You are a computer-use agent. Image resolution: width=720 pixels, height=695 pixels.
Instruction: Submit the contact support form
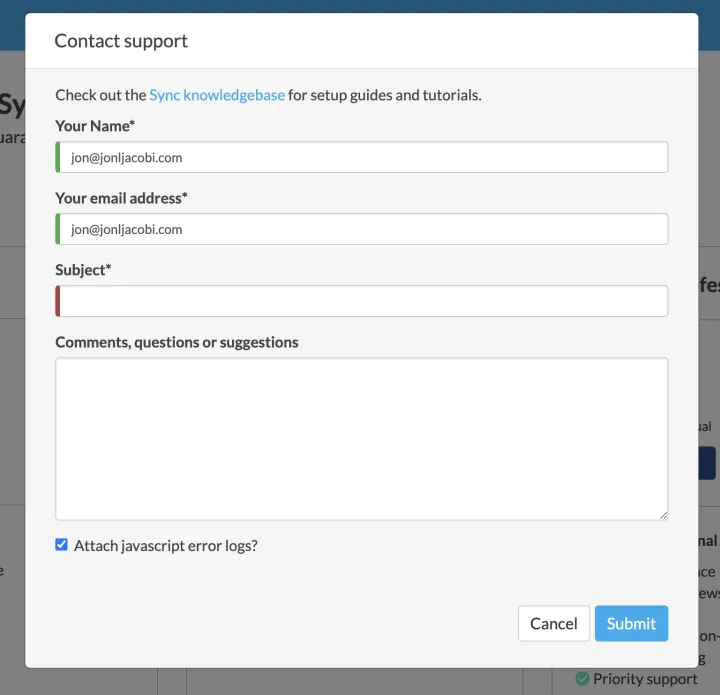631,623
